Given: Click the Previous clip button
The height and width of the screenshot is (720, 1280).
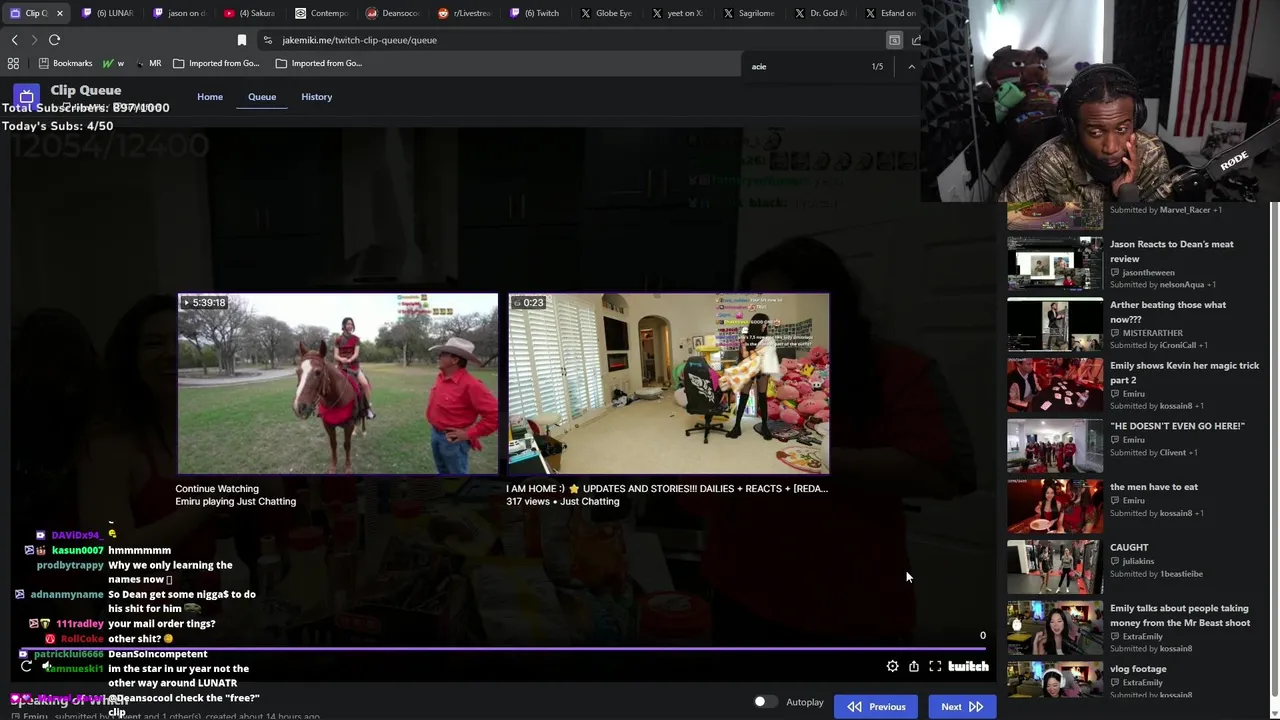Looking at the screenshot, I should click(x=876, y=707).
